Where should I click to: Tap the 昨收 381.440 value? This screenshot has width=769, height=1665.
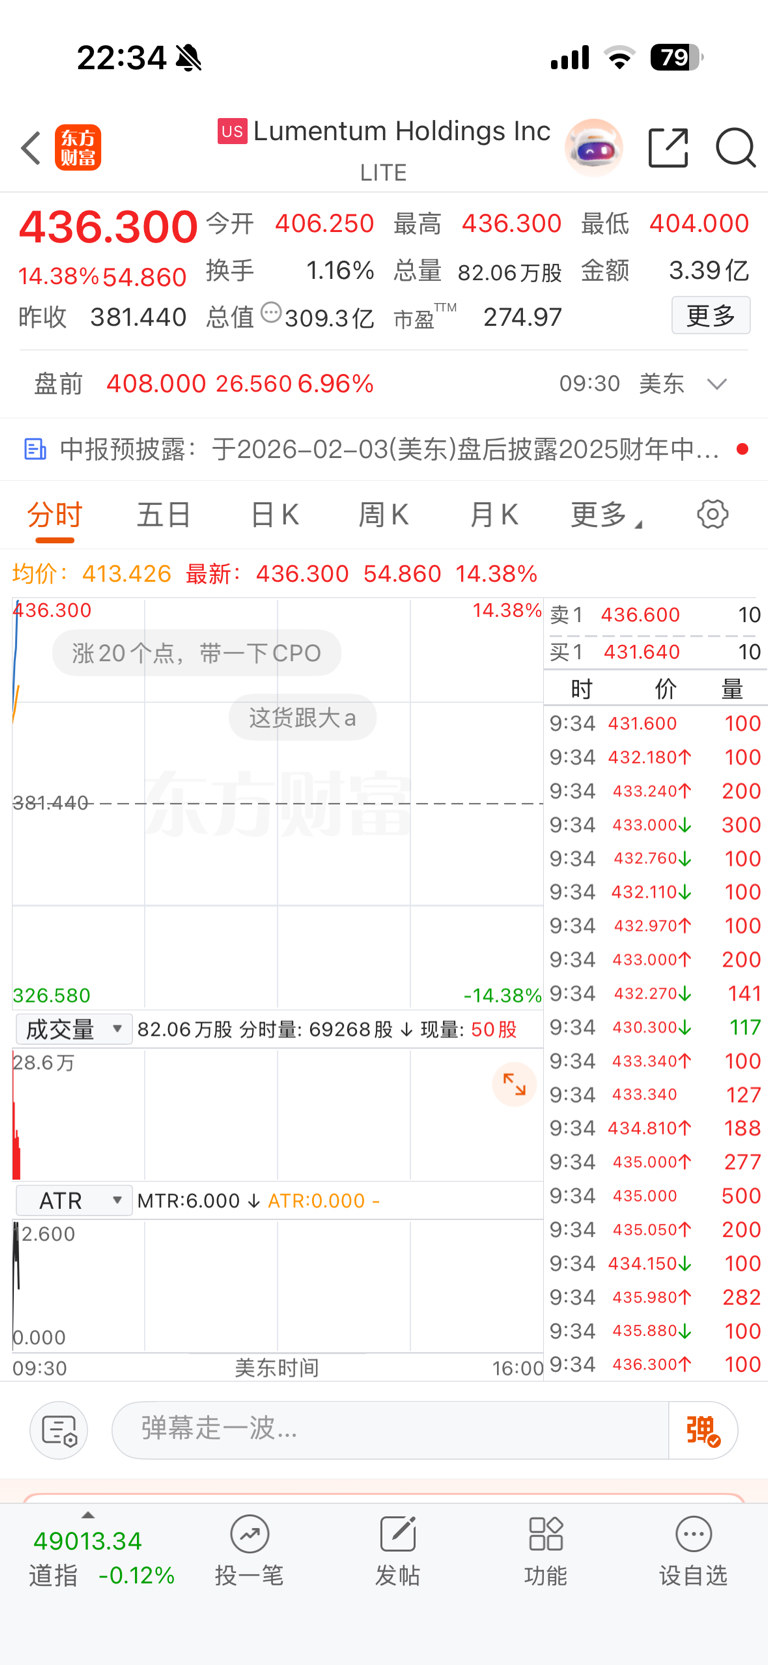pyautogui.click(x=138, y=318)
